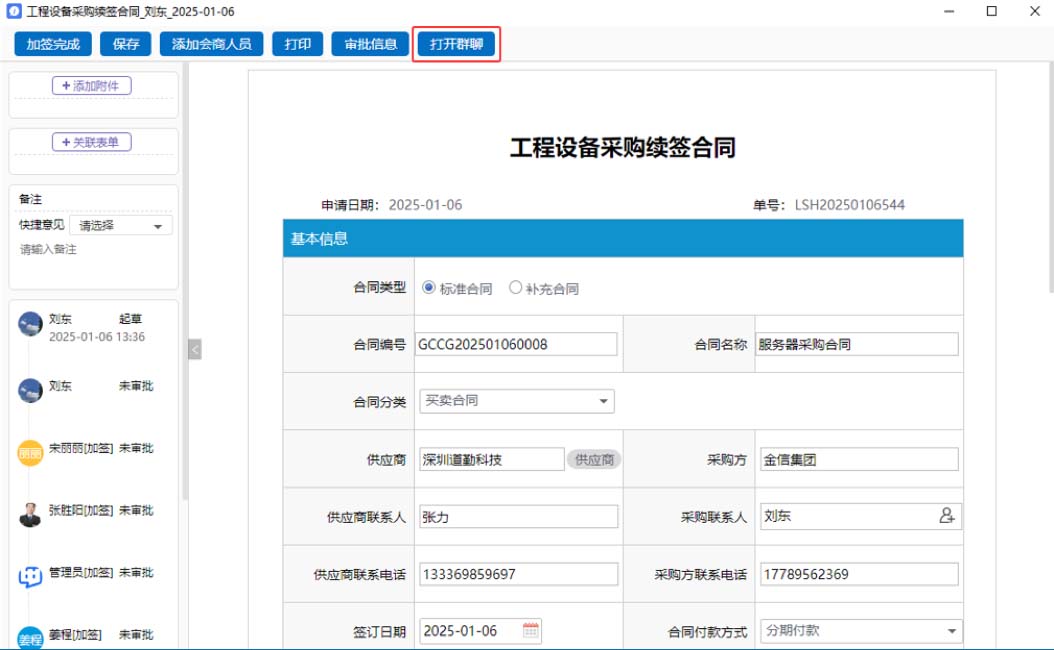Click 管理员 robot avatar icon

[30, 576]
